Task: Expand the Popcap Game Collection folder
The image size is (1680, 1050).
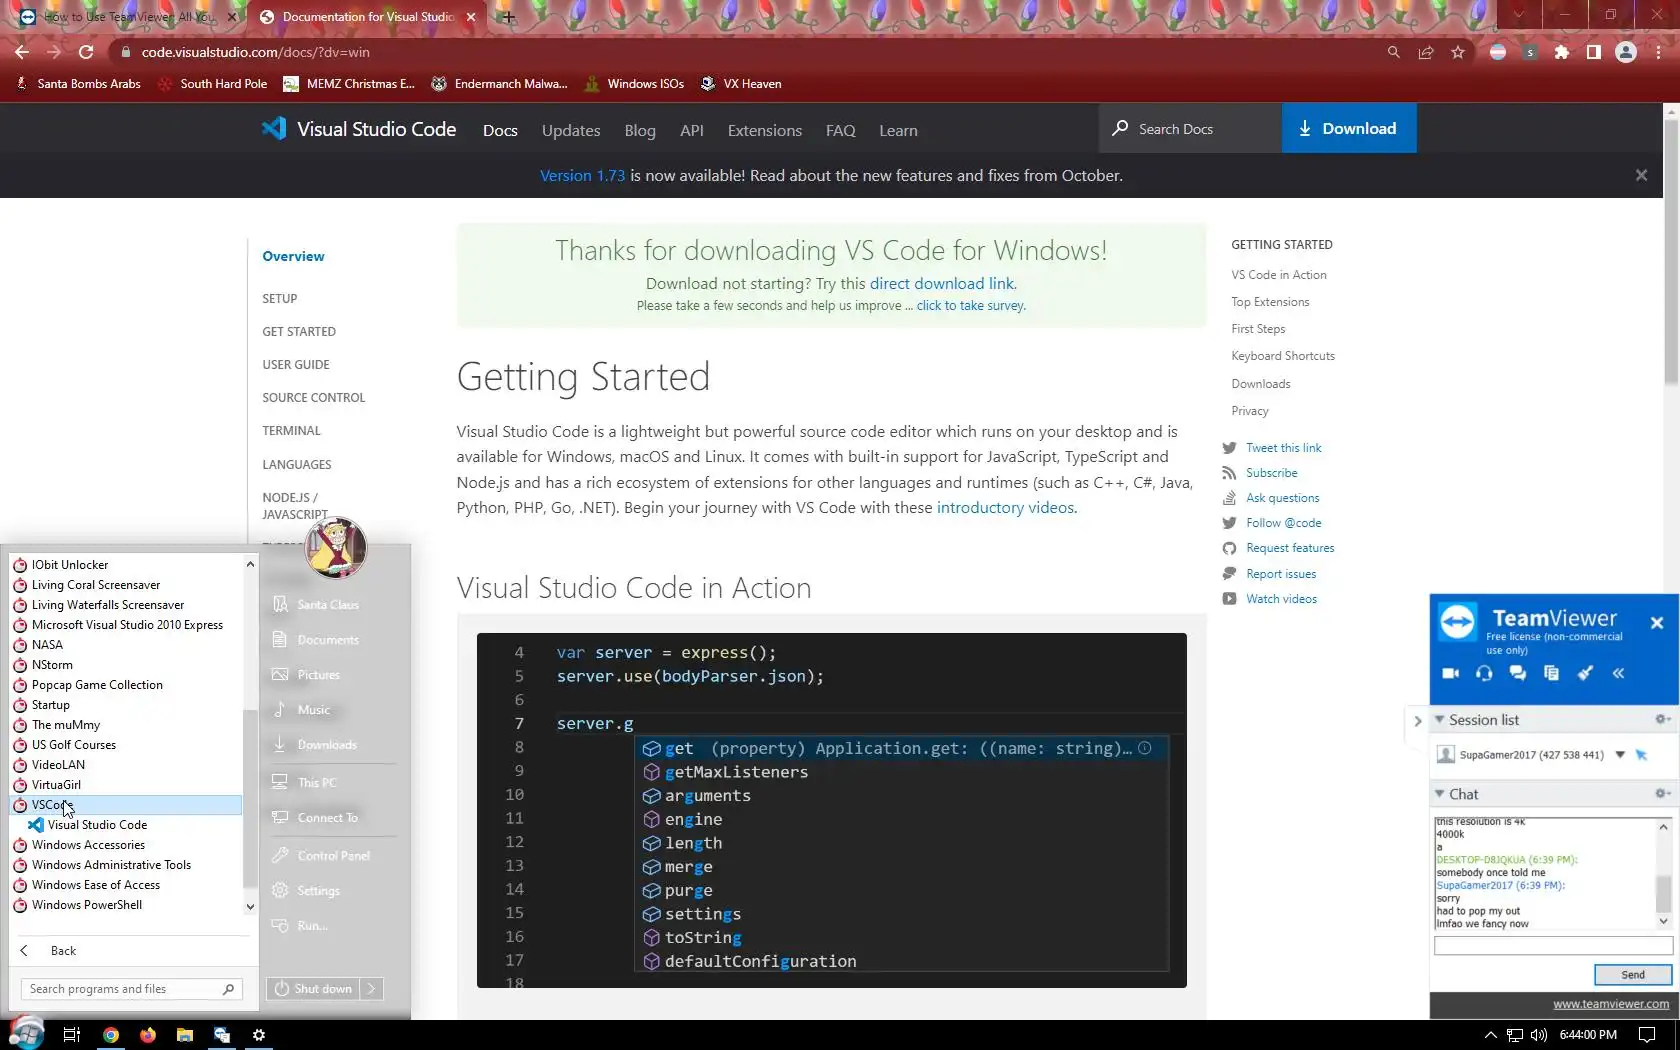Action: 97,685
